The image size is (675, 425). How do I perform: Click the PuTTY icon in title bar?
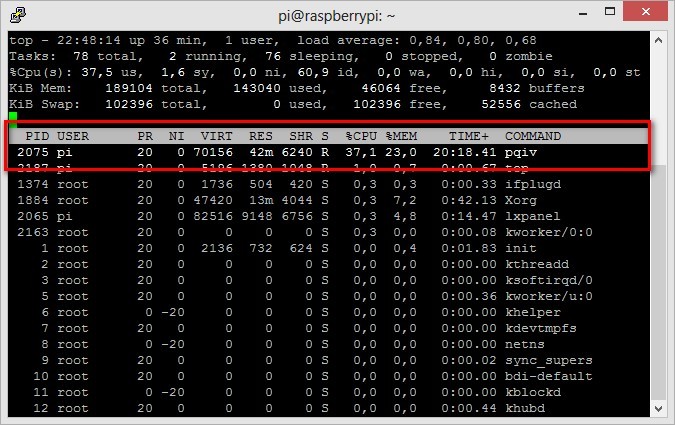(x=18, y=15)
